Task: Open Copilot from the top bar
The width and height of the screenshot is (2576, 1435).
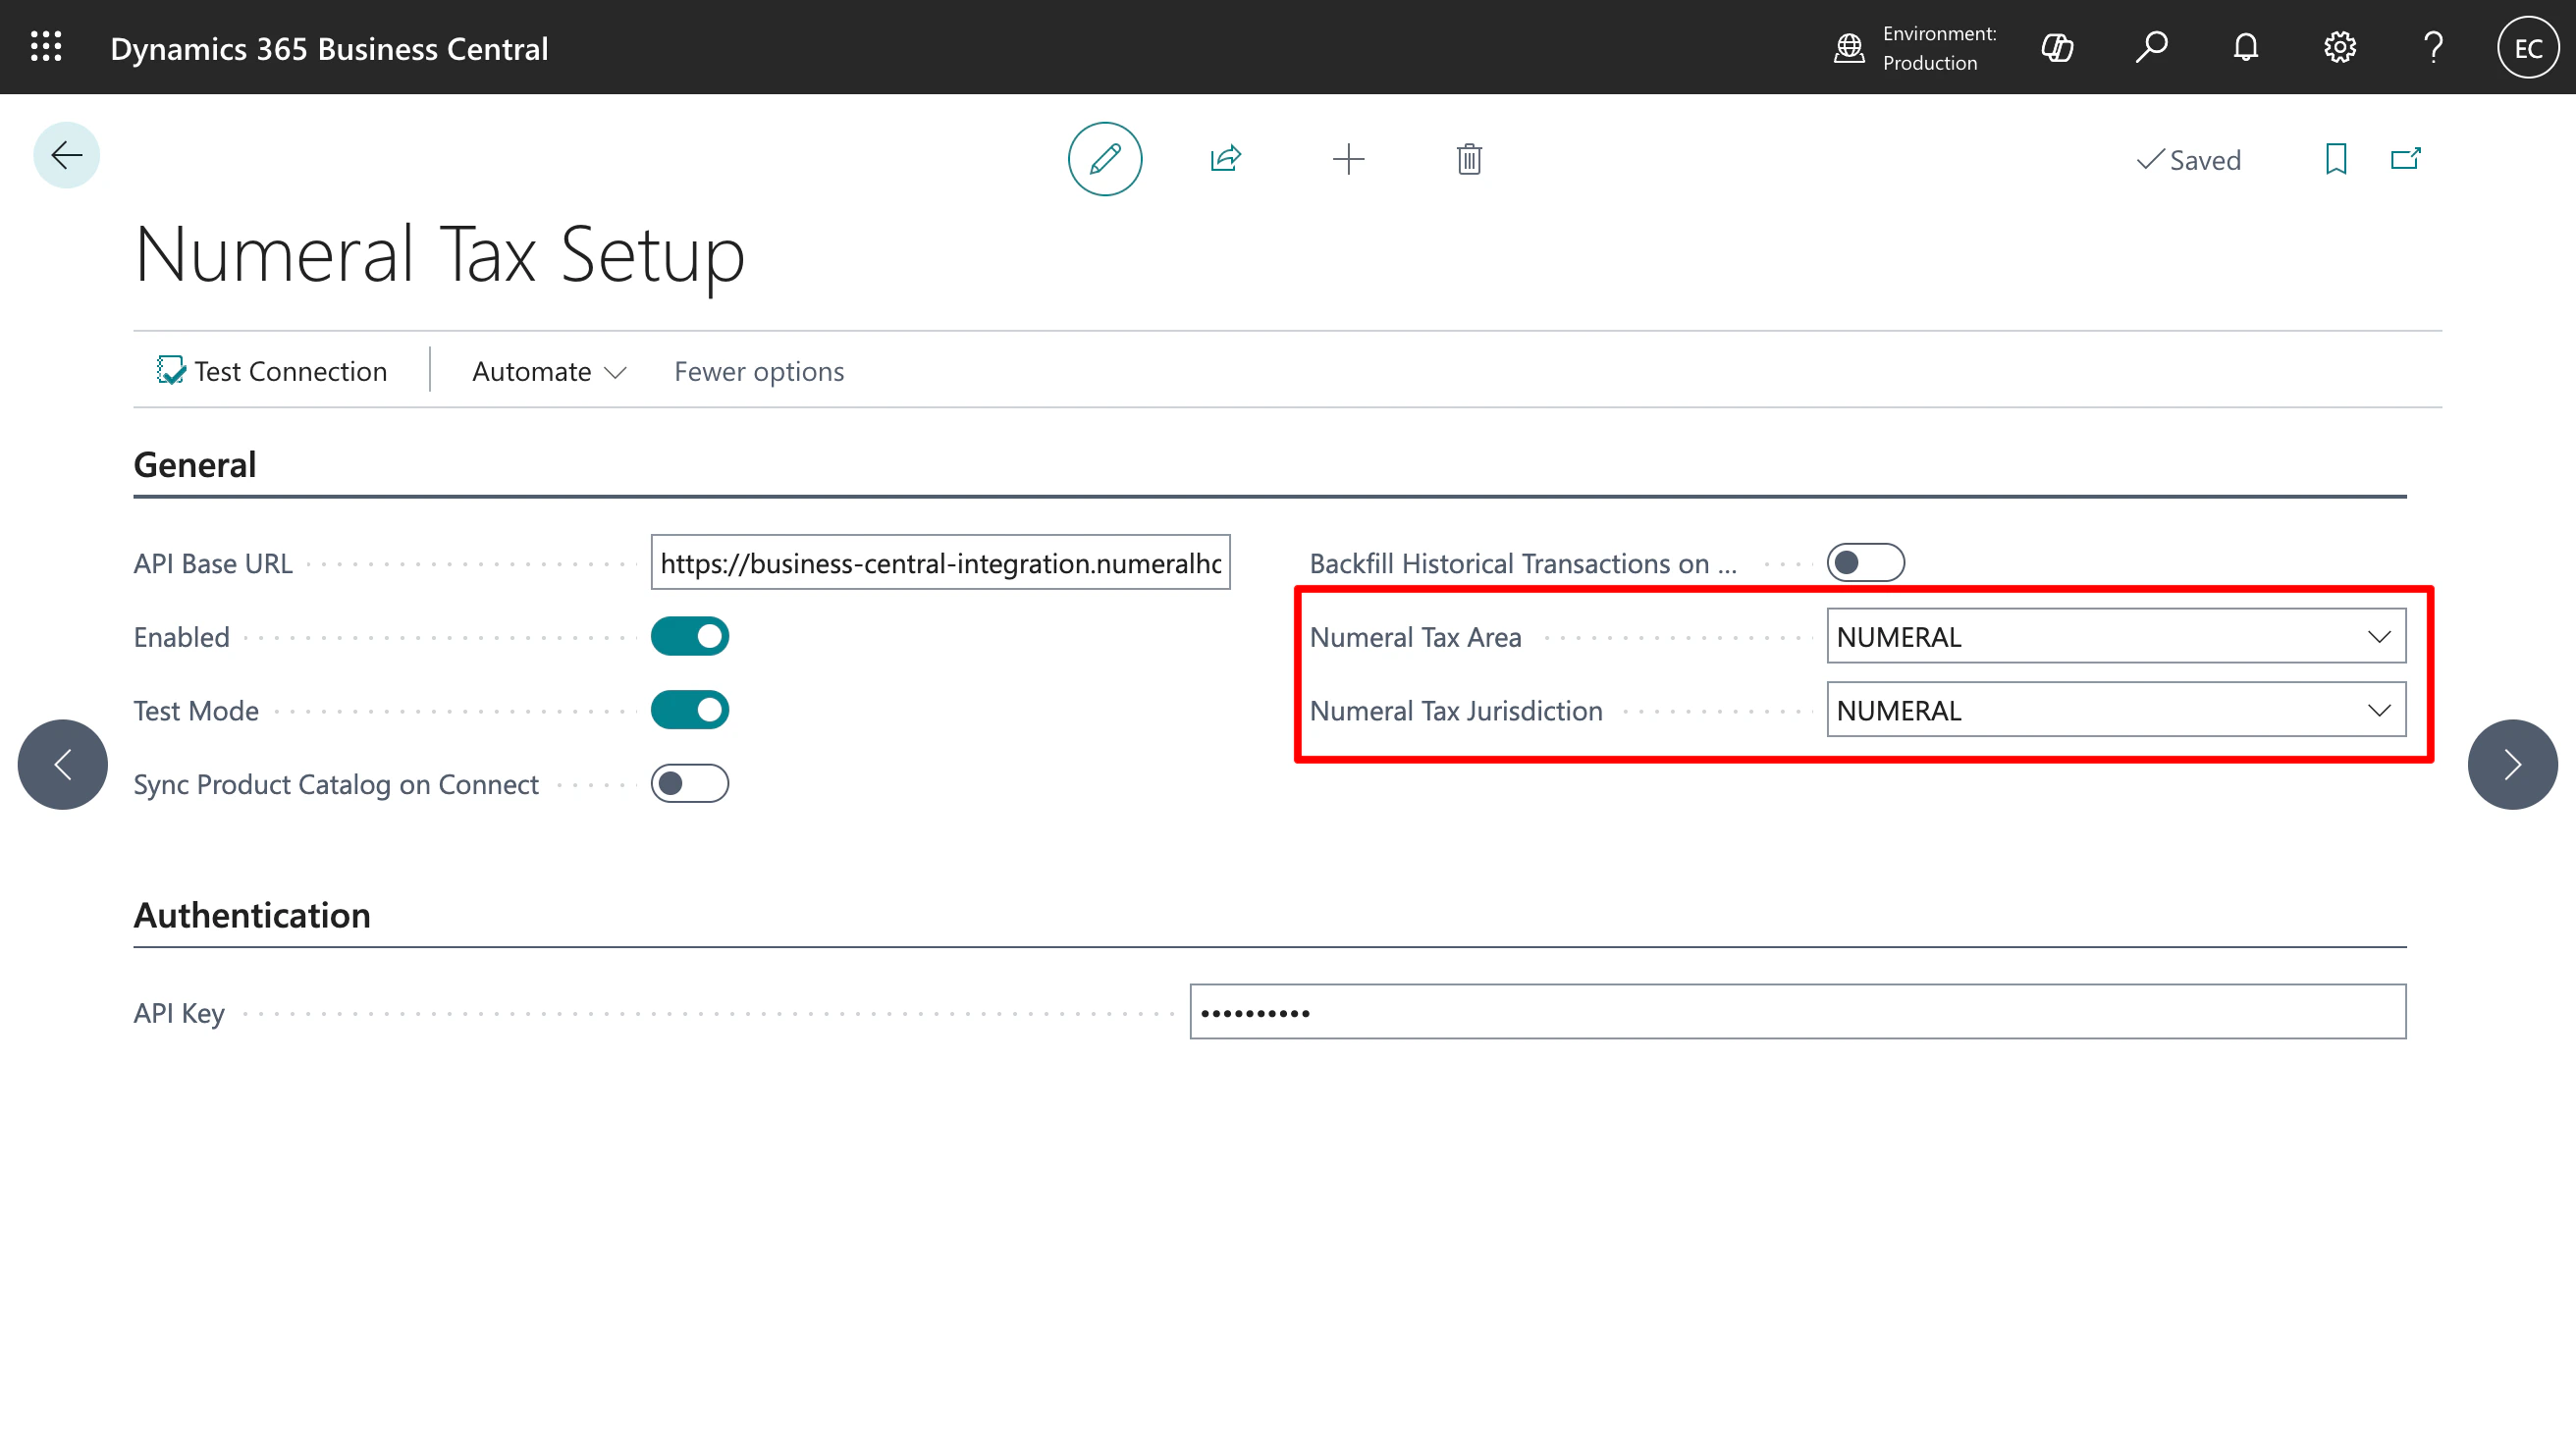Action: click(2057, 47)
